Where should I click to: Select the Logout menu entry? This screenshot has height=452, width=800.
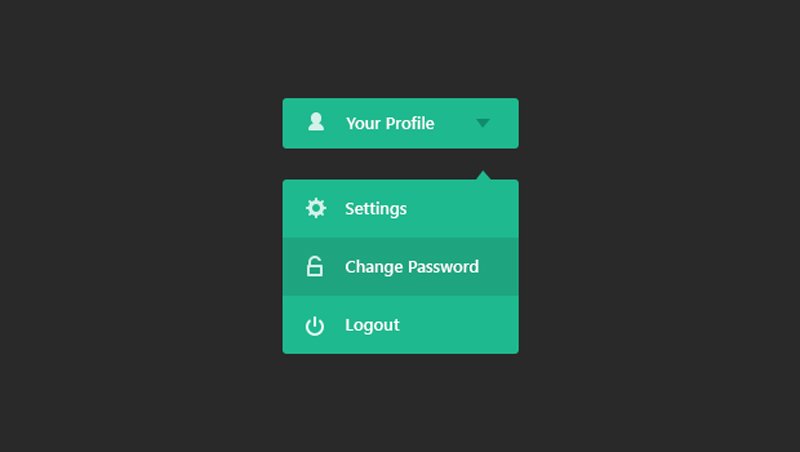tap(401, 325)
